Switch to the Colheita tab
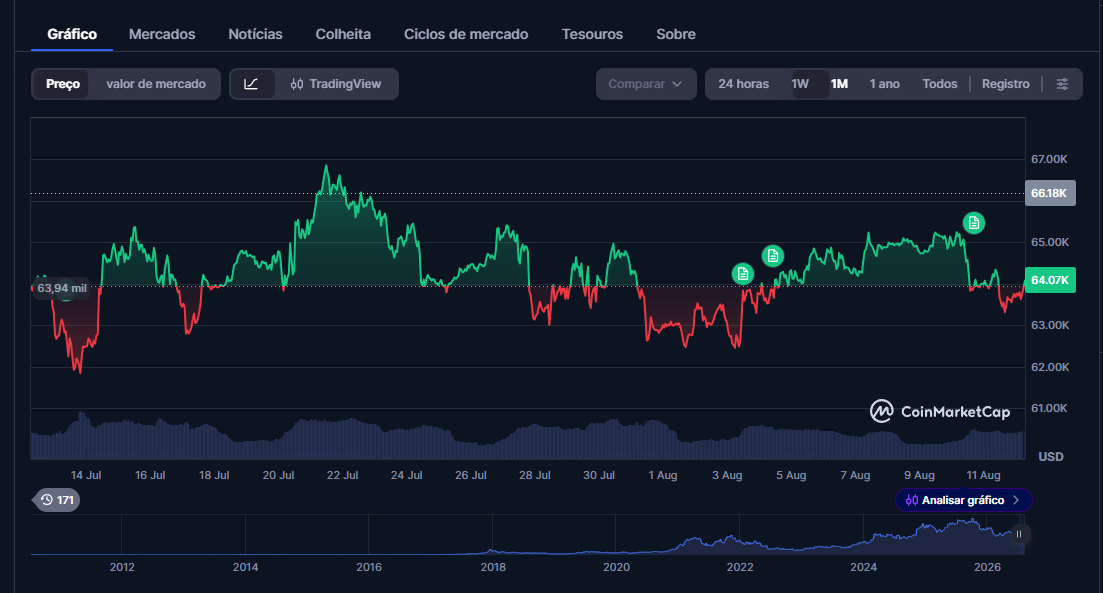The width and height of the screenshot is (1103, 593). 343,34
